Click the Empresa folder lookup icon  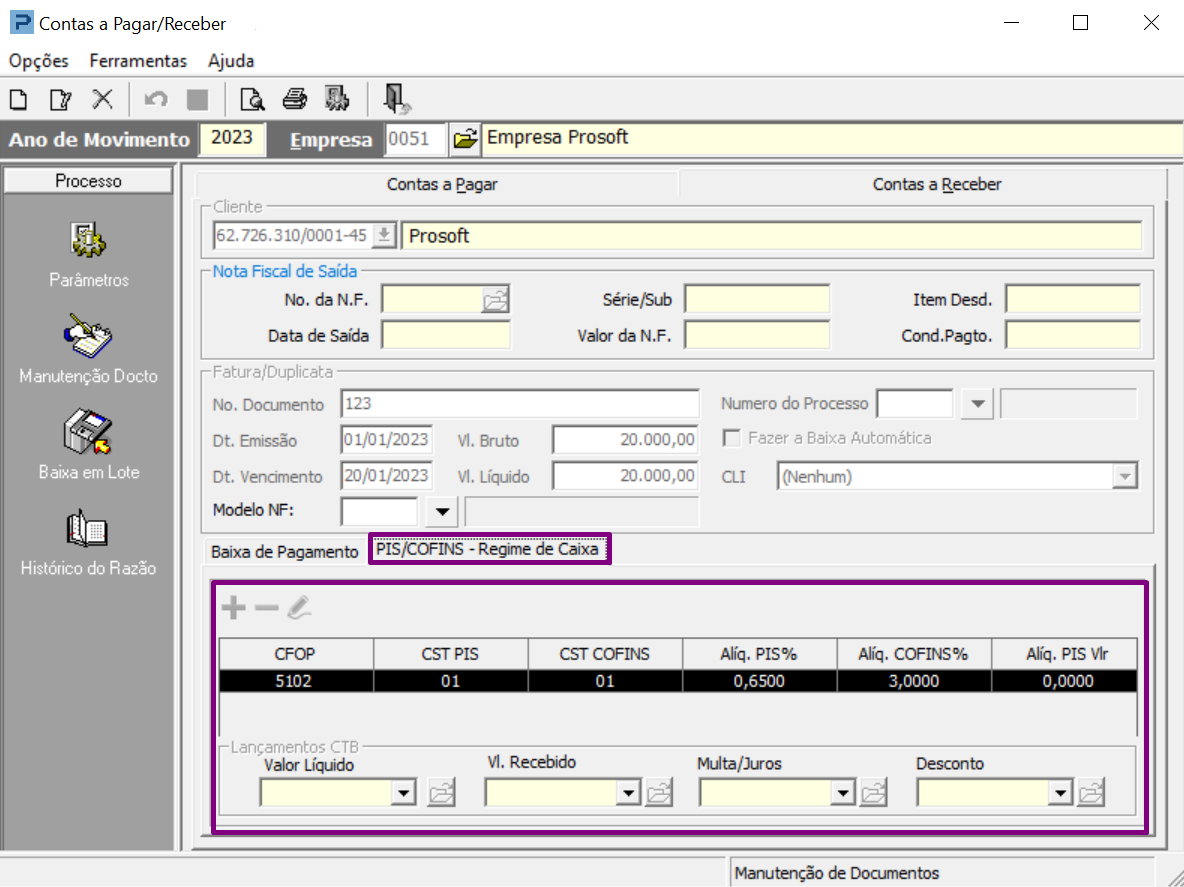coord(464,139)
